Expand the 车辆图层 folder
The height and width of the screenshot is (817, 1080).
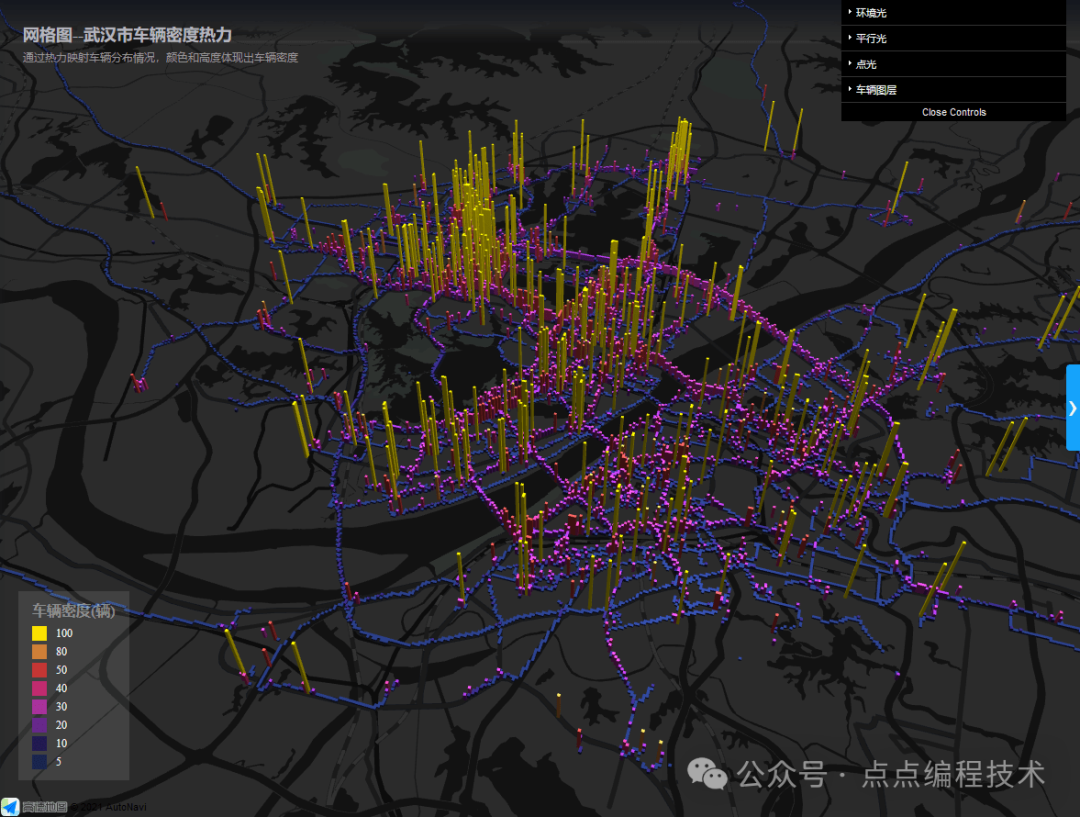[953, 90]
